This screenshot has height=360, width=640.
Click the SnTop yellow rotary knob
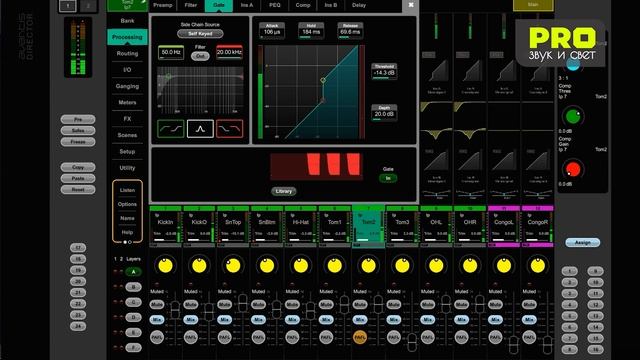pyautogui.click(x=233, y=265)
